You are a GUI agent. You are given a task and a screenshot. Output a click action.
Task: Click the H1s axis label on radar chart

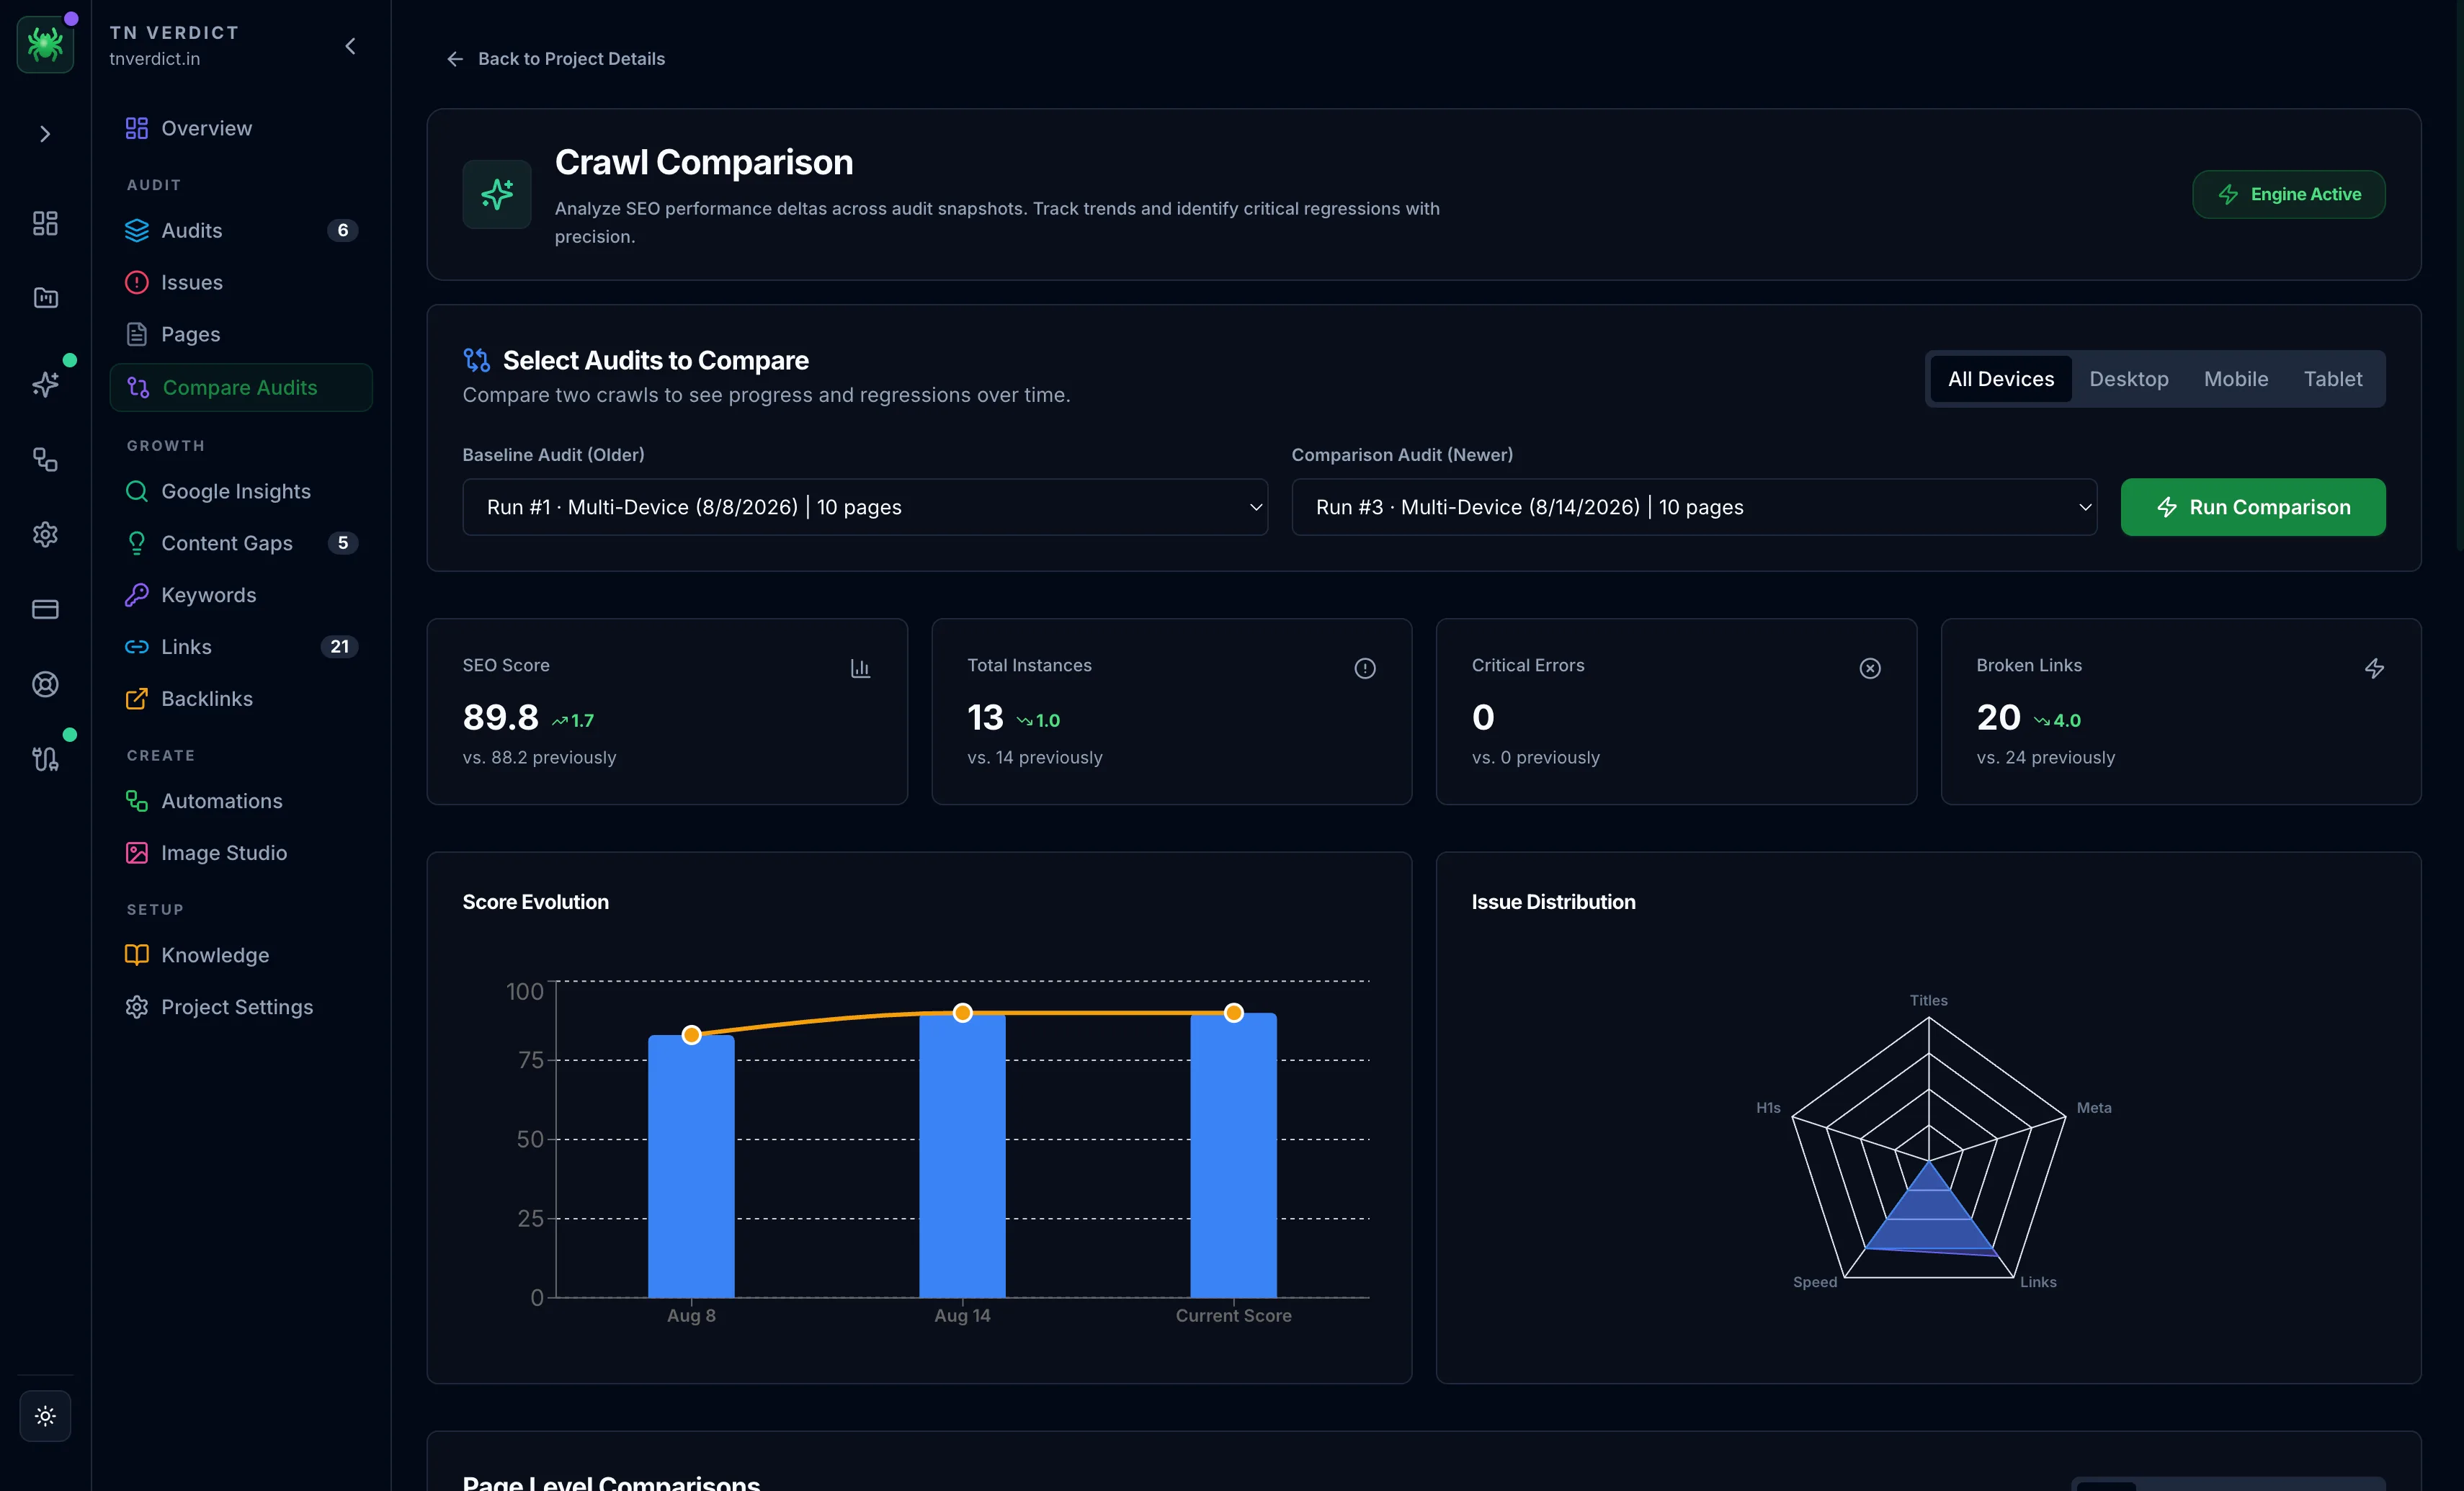click(x=1768, y=1108)
